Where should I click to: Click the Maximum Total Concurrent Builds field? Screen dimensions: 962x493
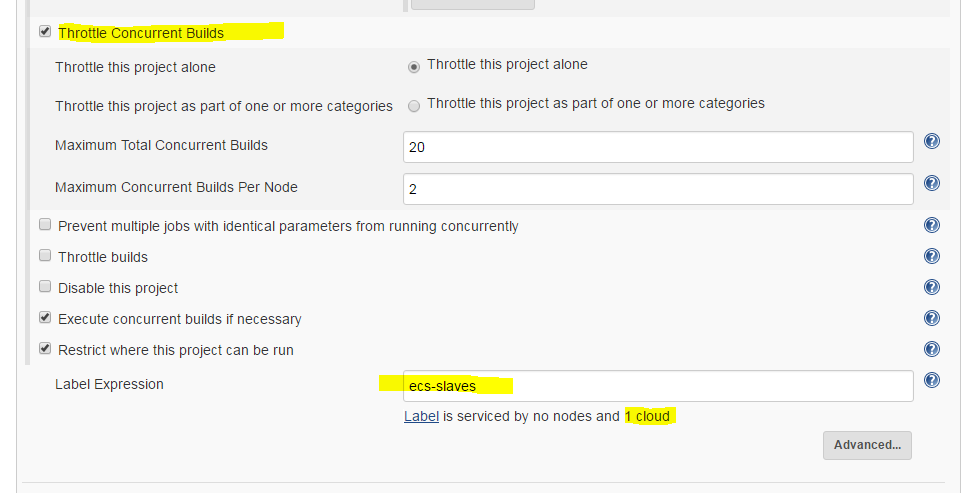coord(657,147)
